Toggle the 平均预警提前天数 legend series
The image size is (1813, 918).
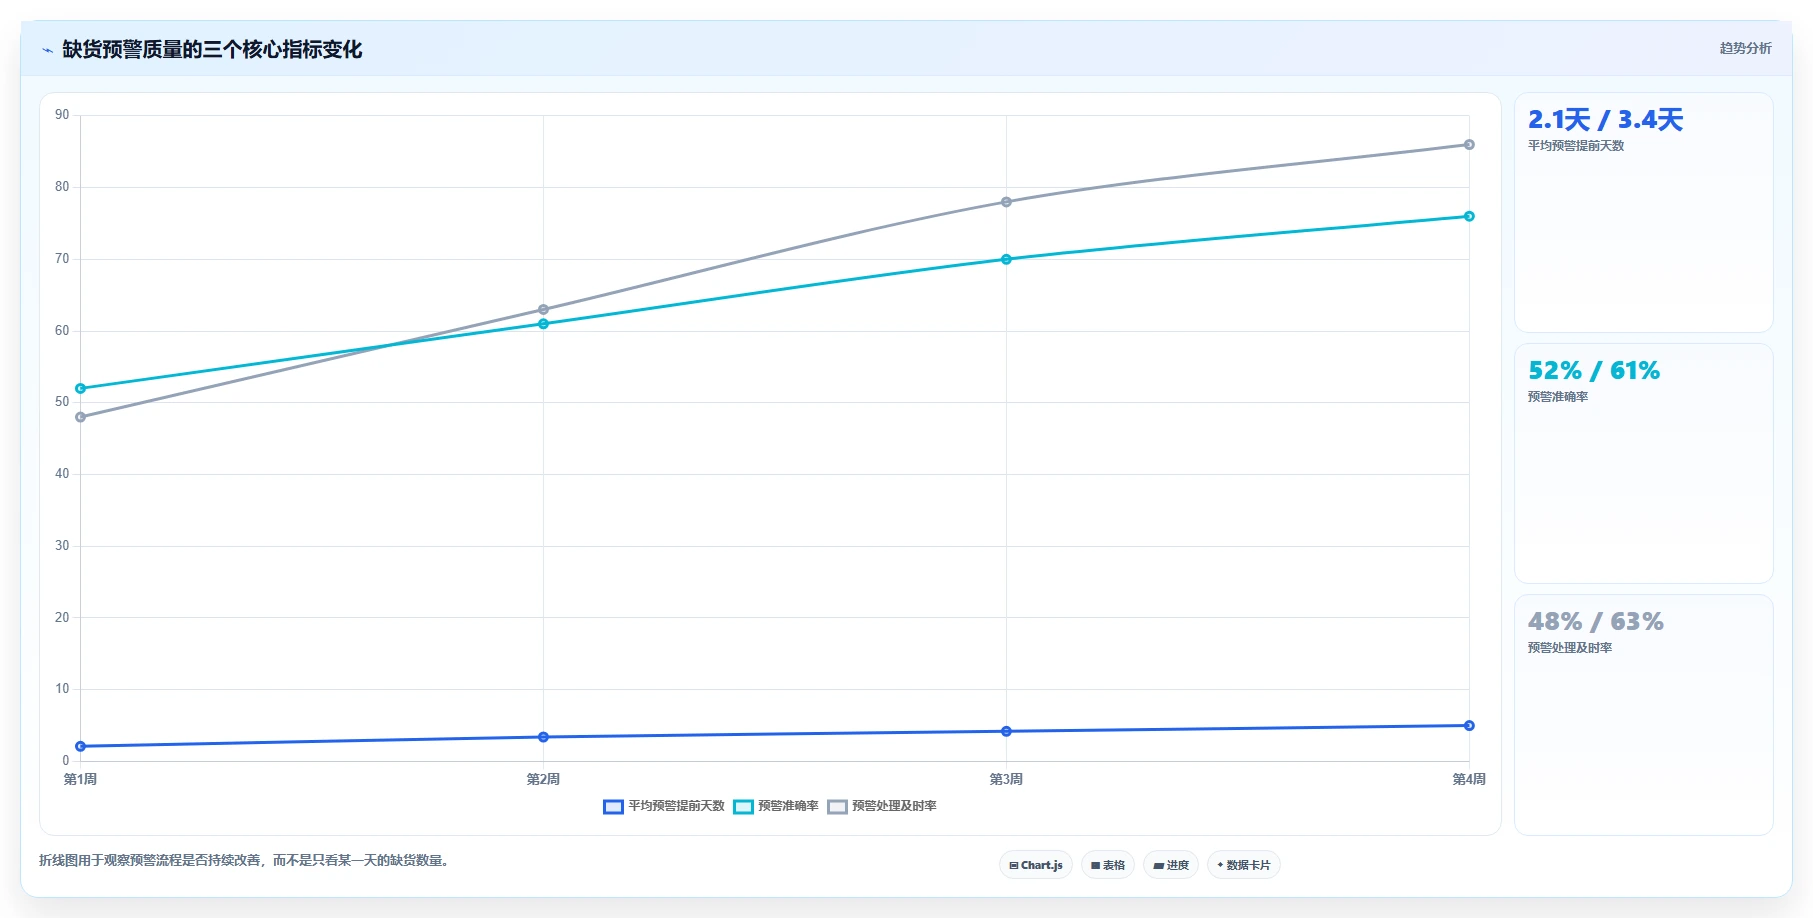pyautogui.click(x=664, y=806)
